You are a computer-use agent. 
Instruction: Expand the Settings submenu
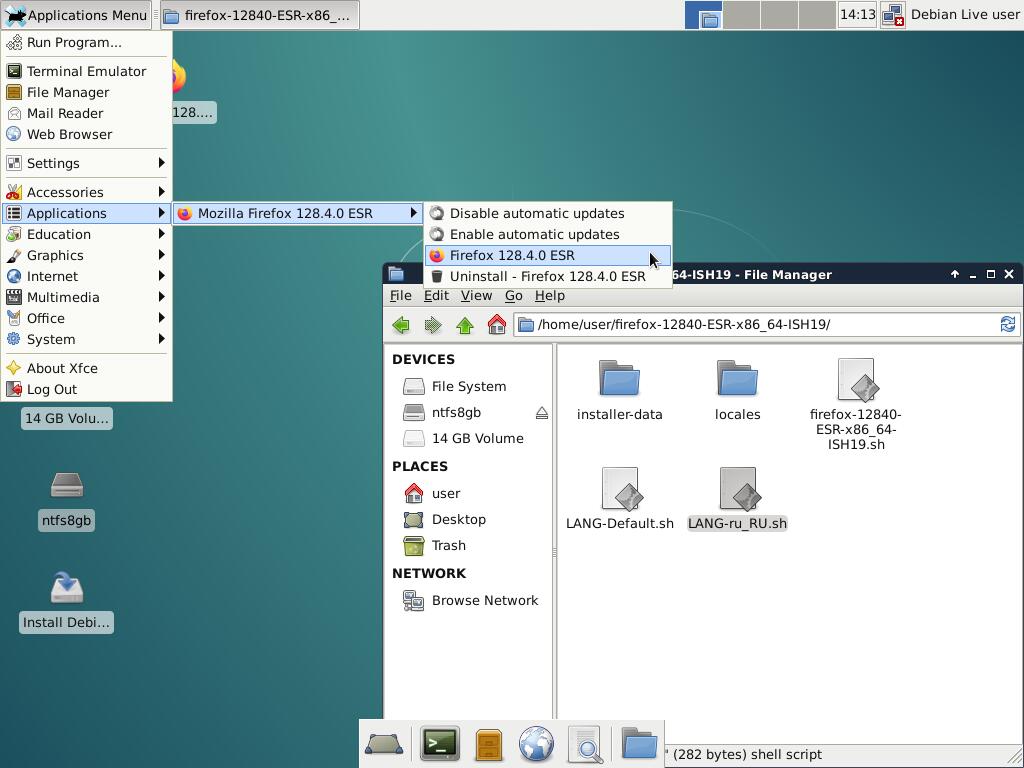tap(86, 163)
